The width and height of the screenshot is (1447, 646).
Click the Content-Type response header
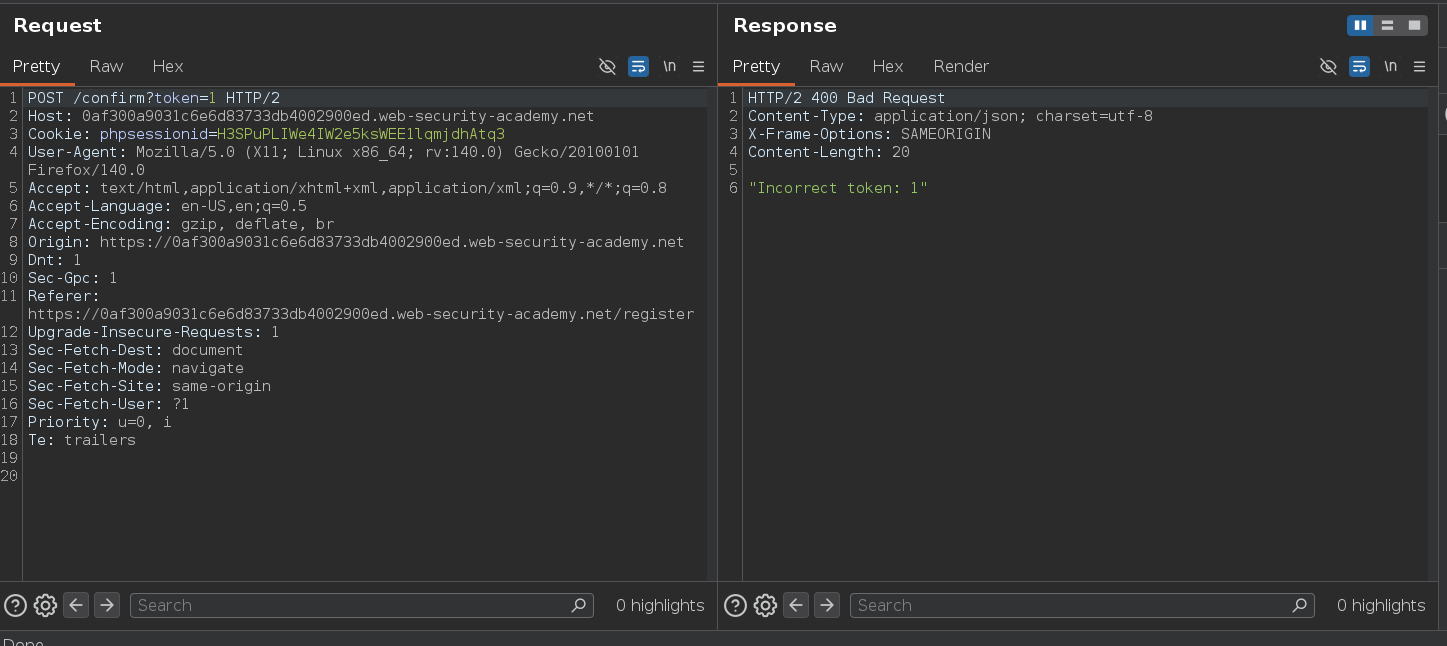(950, 116)
